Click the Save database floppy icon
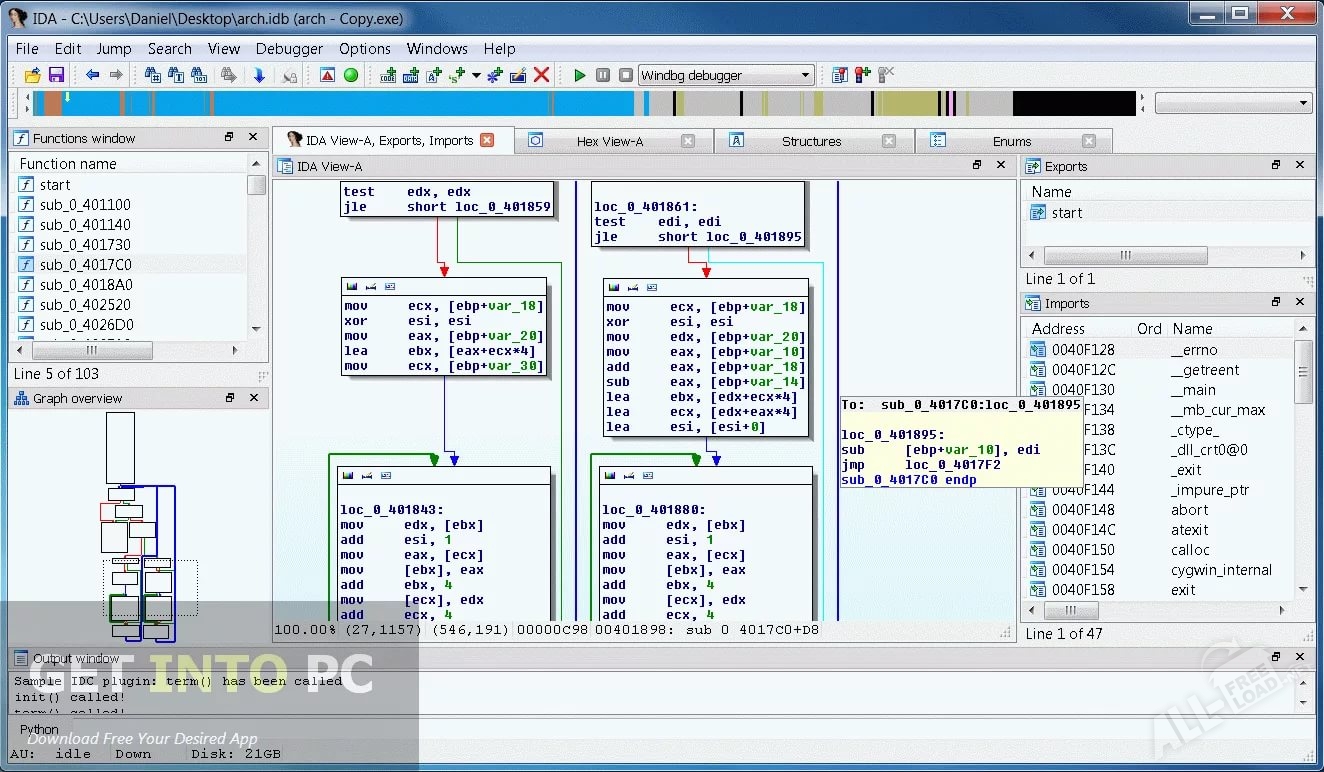The width and height of the screenshot is (1324, 772). tap(56, 75)
